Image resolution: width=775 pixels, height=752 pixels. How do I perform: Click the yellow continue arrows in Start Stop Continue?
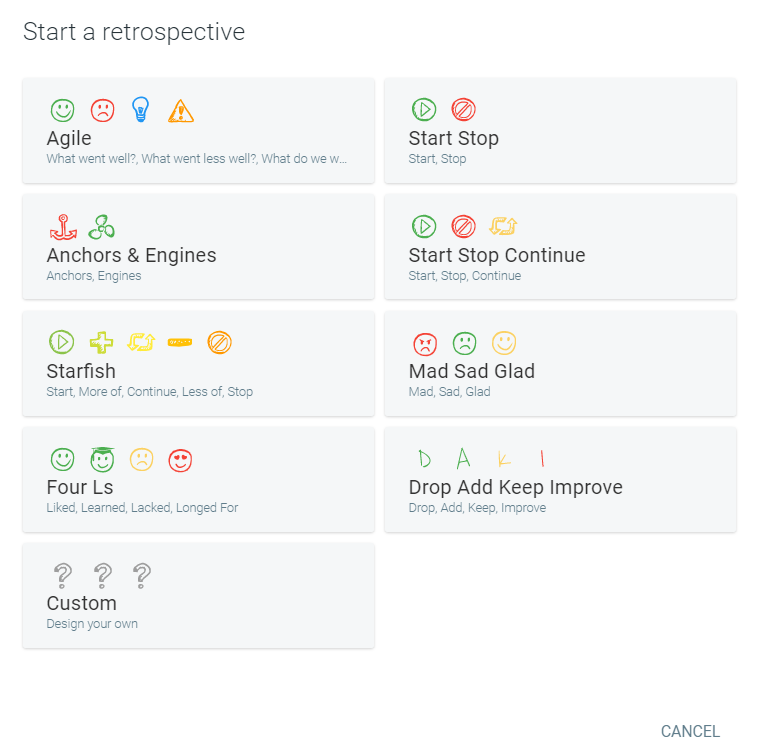click(503, 227)
